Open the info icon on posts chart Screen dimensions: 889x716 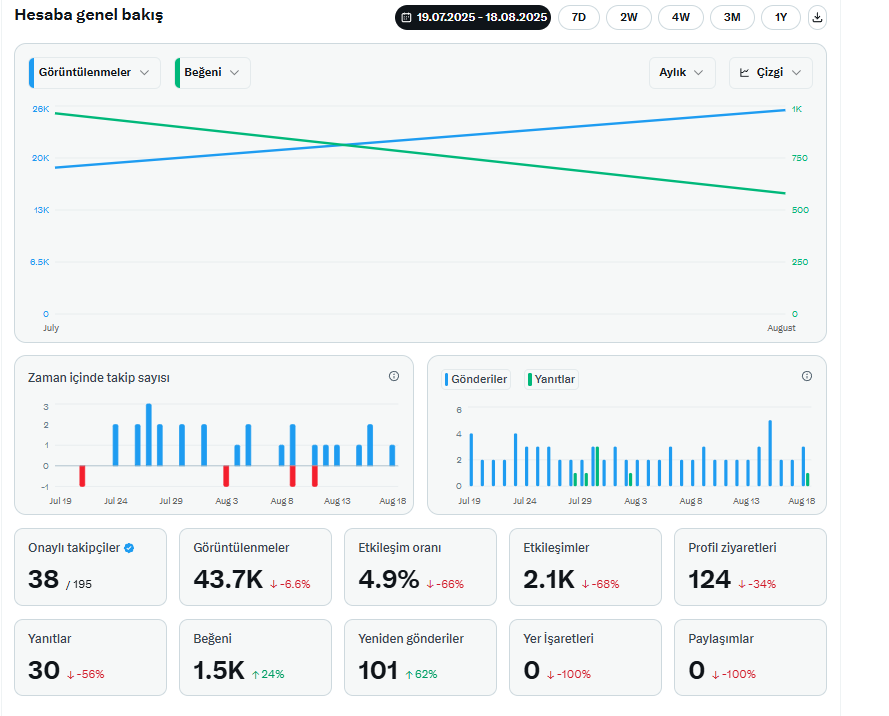click(806, 376)
